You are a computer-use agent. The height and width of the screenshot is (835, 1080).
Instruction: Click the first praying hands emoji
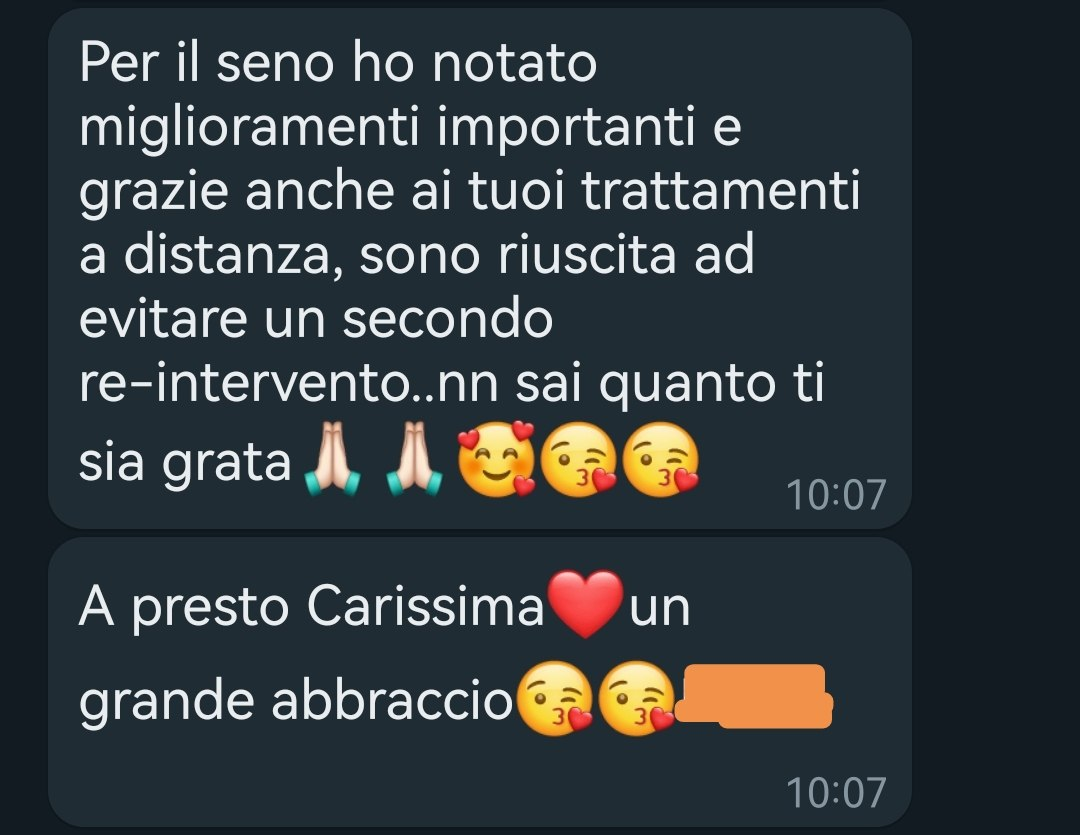[x=332, y=460]
